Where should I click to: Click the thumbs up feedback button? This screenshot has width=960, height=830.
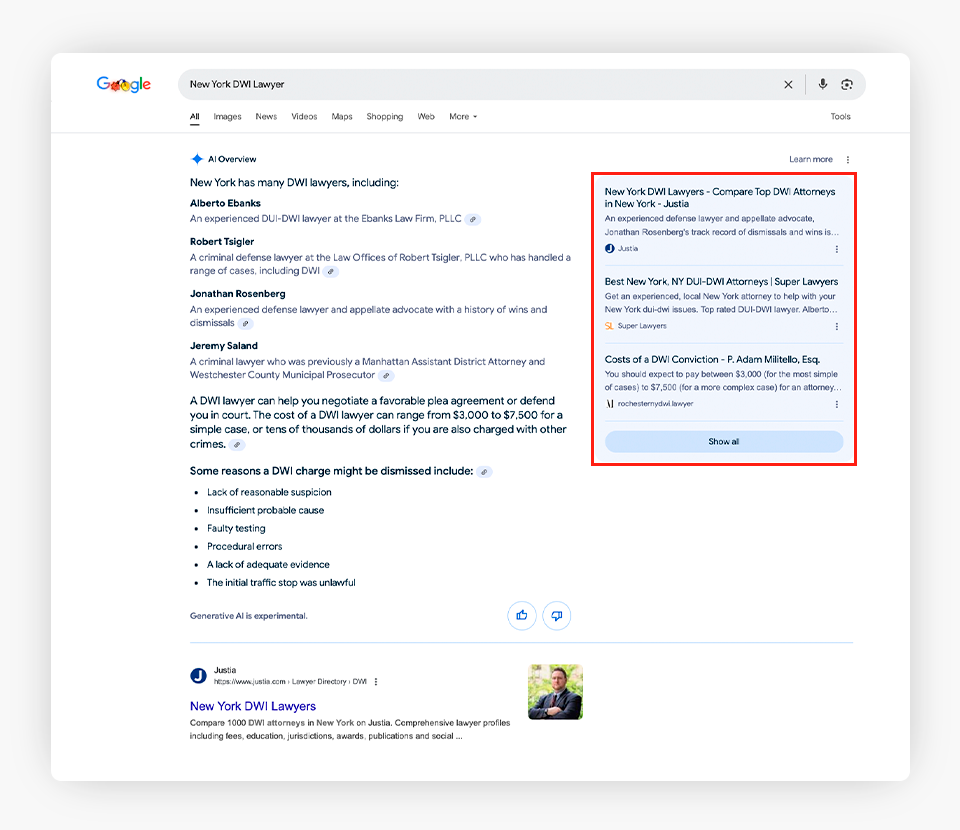(x=522, y=615)
